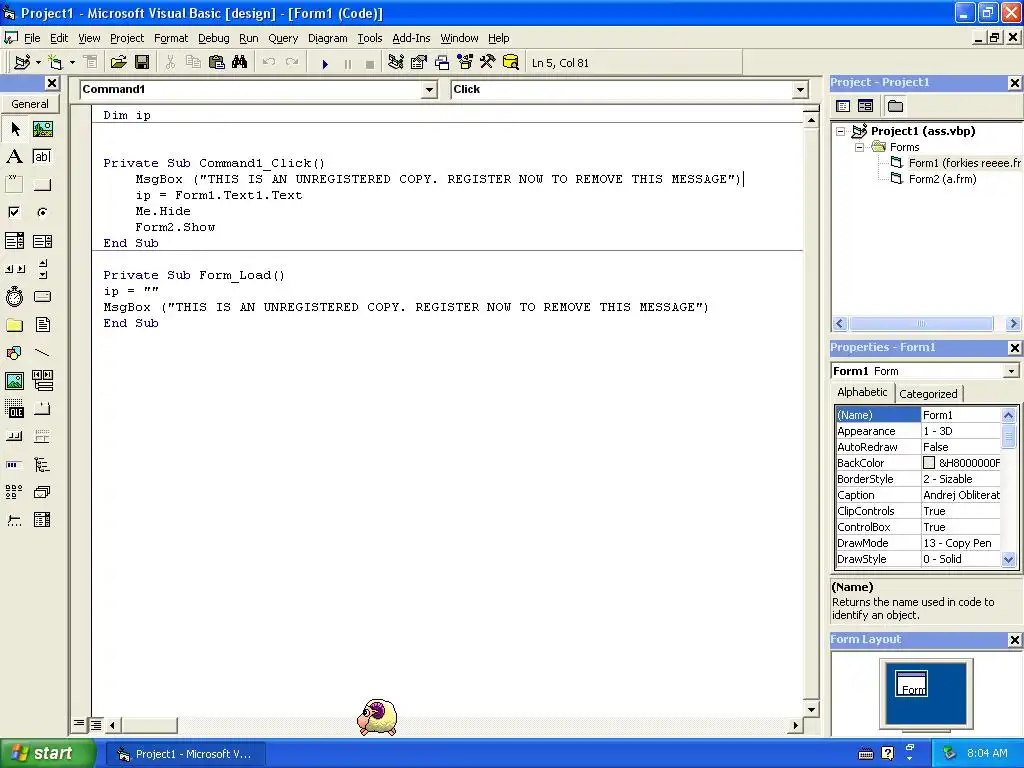
Task: Open the Add Form dropdown arrow
Action: 72,62
